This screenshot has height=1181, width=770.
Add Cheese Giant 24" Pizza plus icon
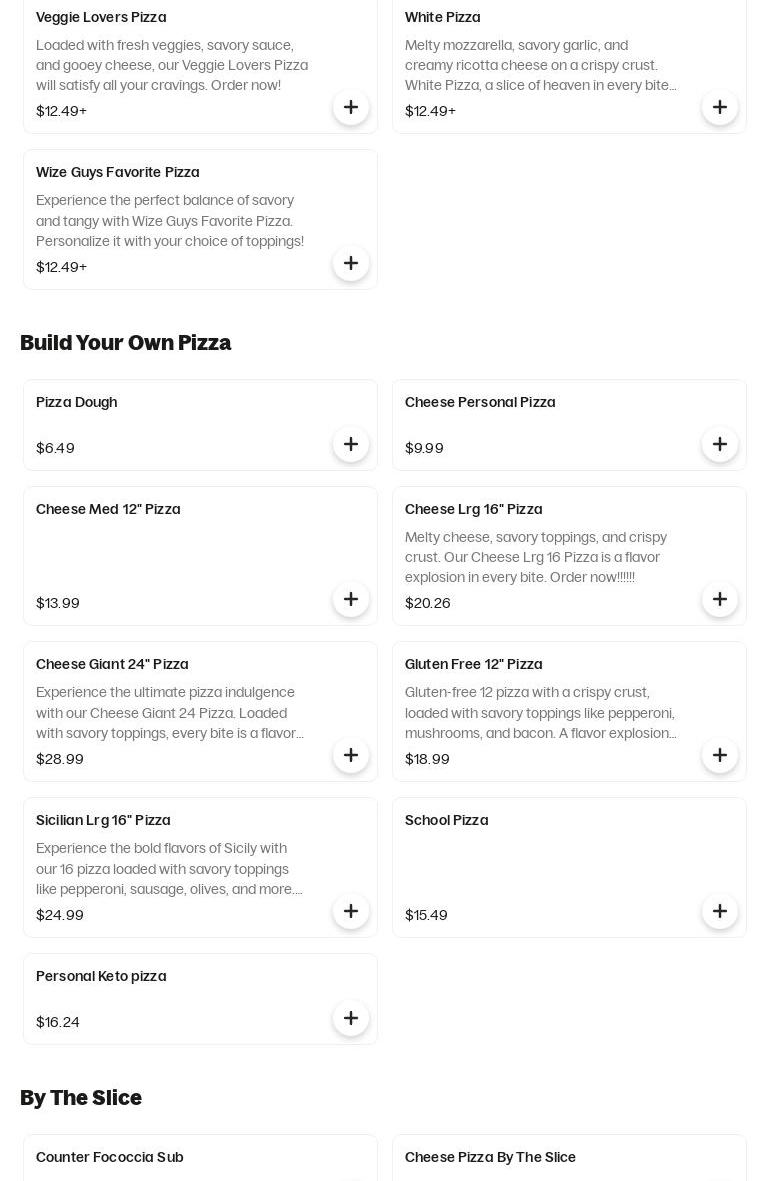[351, 755]
